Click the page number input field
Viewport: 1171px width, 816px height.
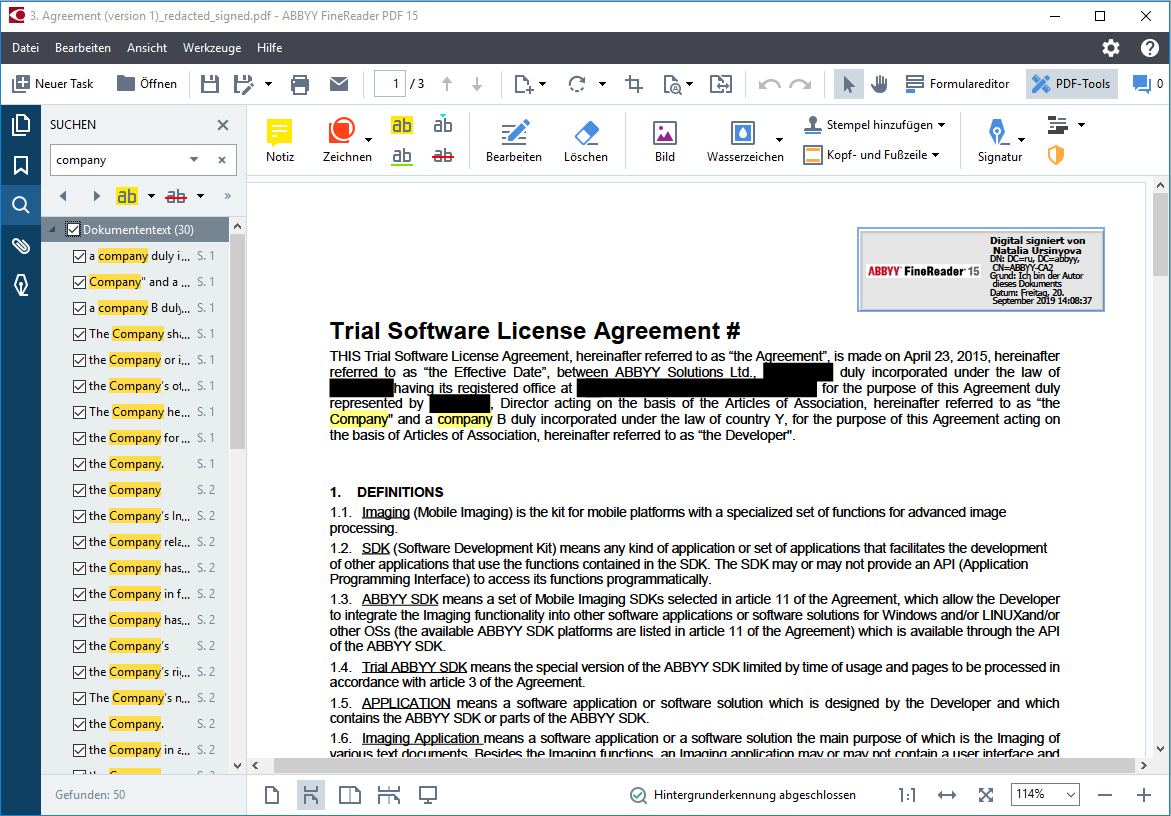click(x=390, y=84)
